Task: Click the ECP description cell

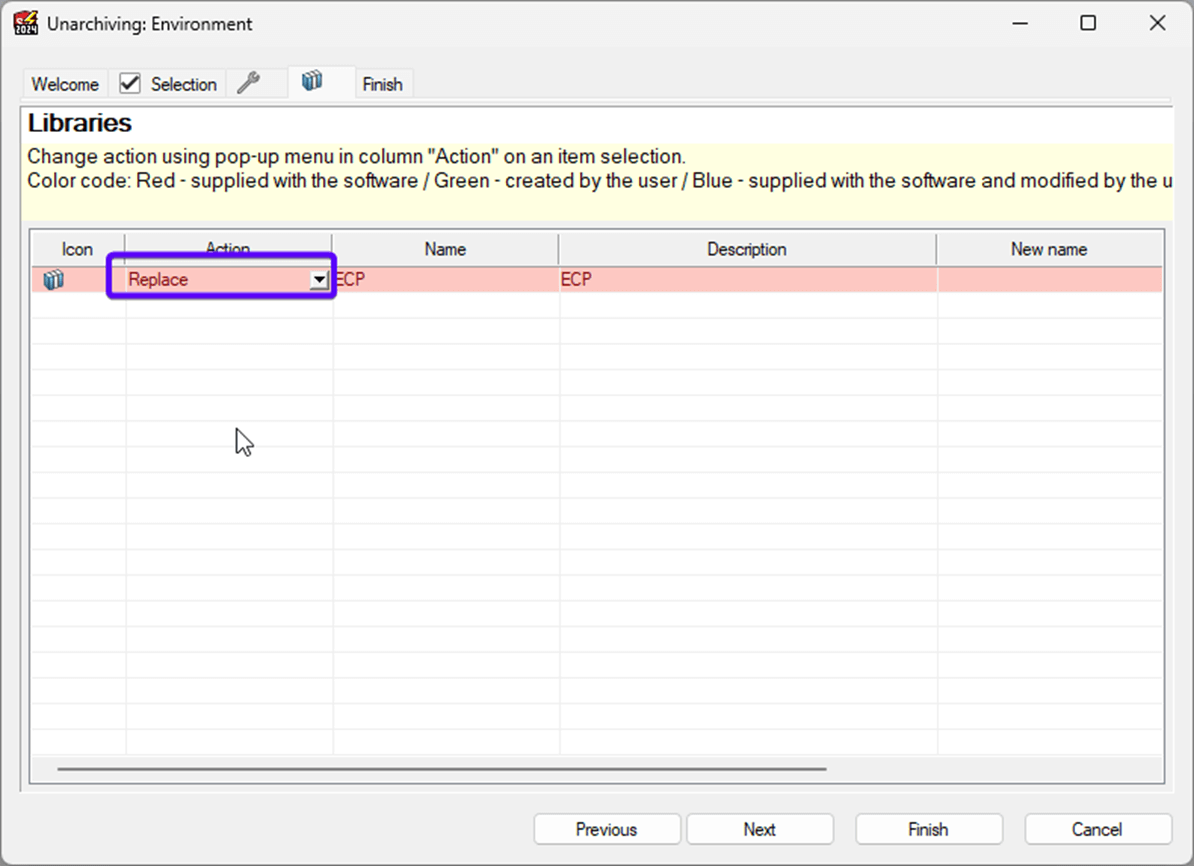Action: (x=748, y=280)
